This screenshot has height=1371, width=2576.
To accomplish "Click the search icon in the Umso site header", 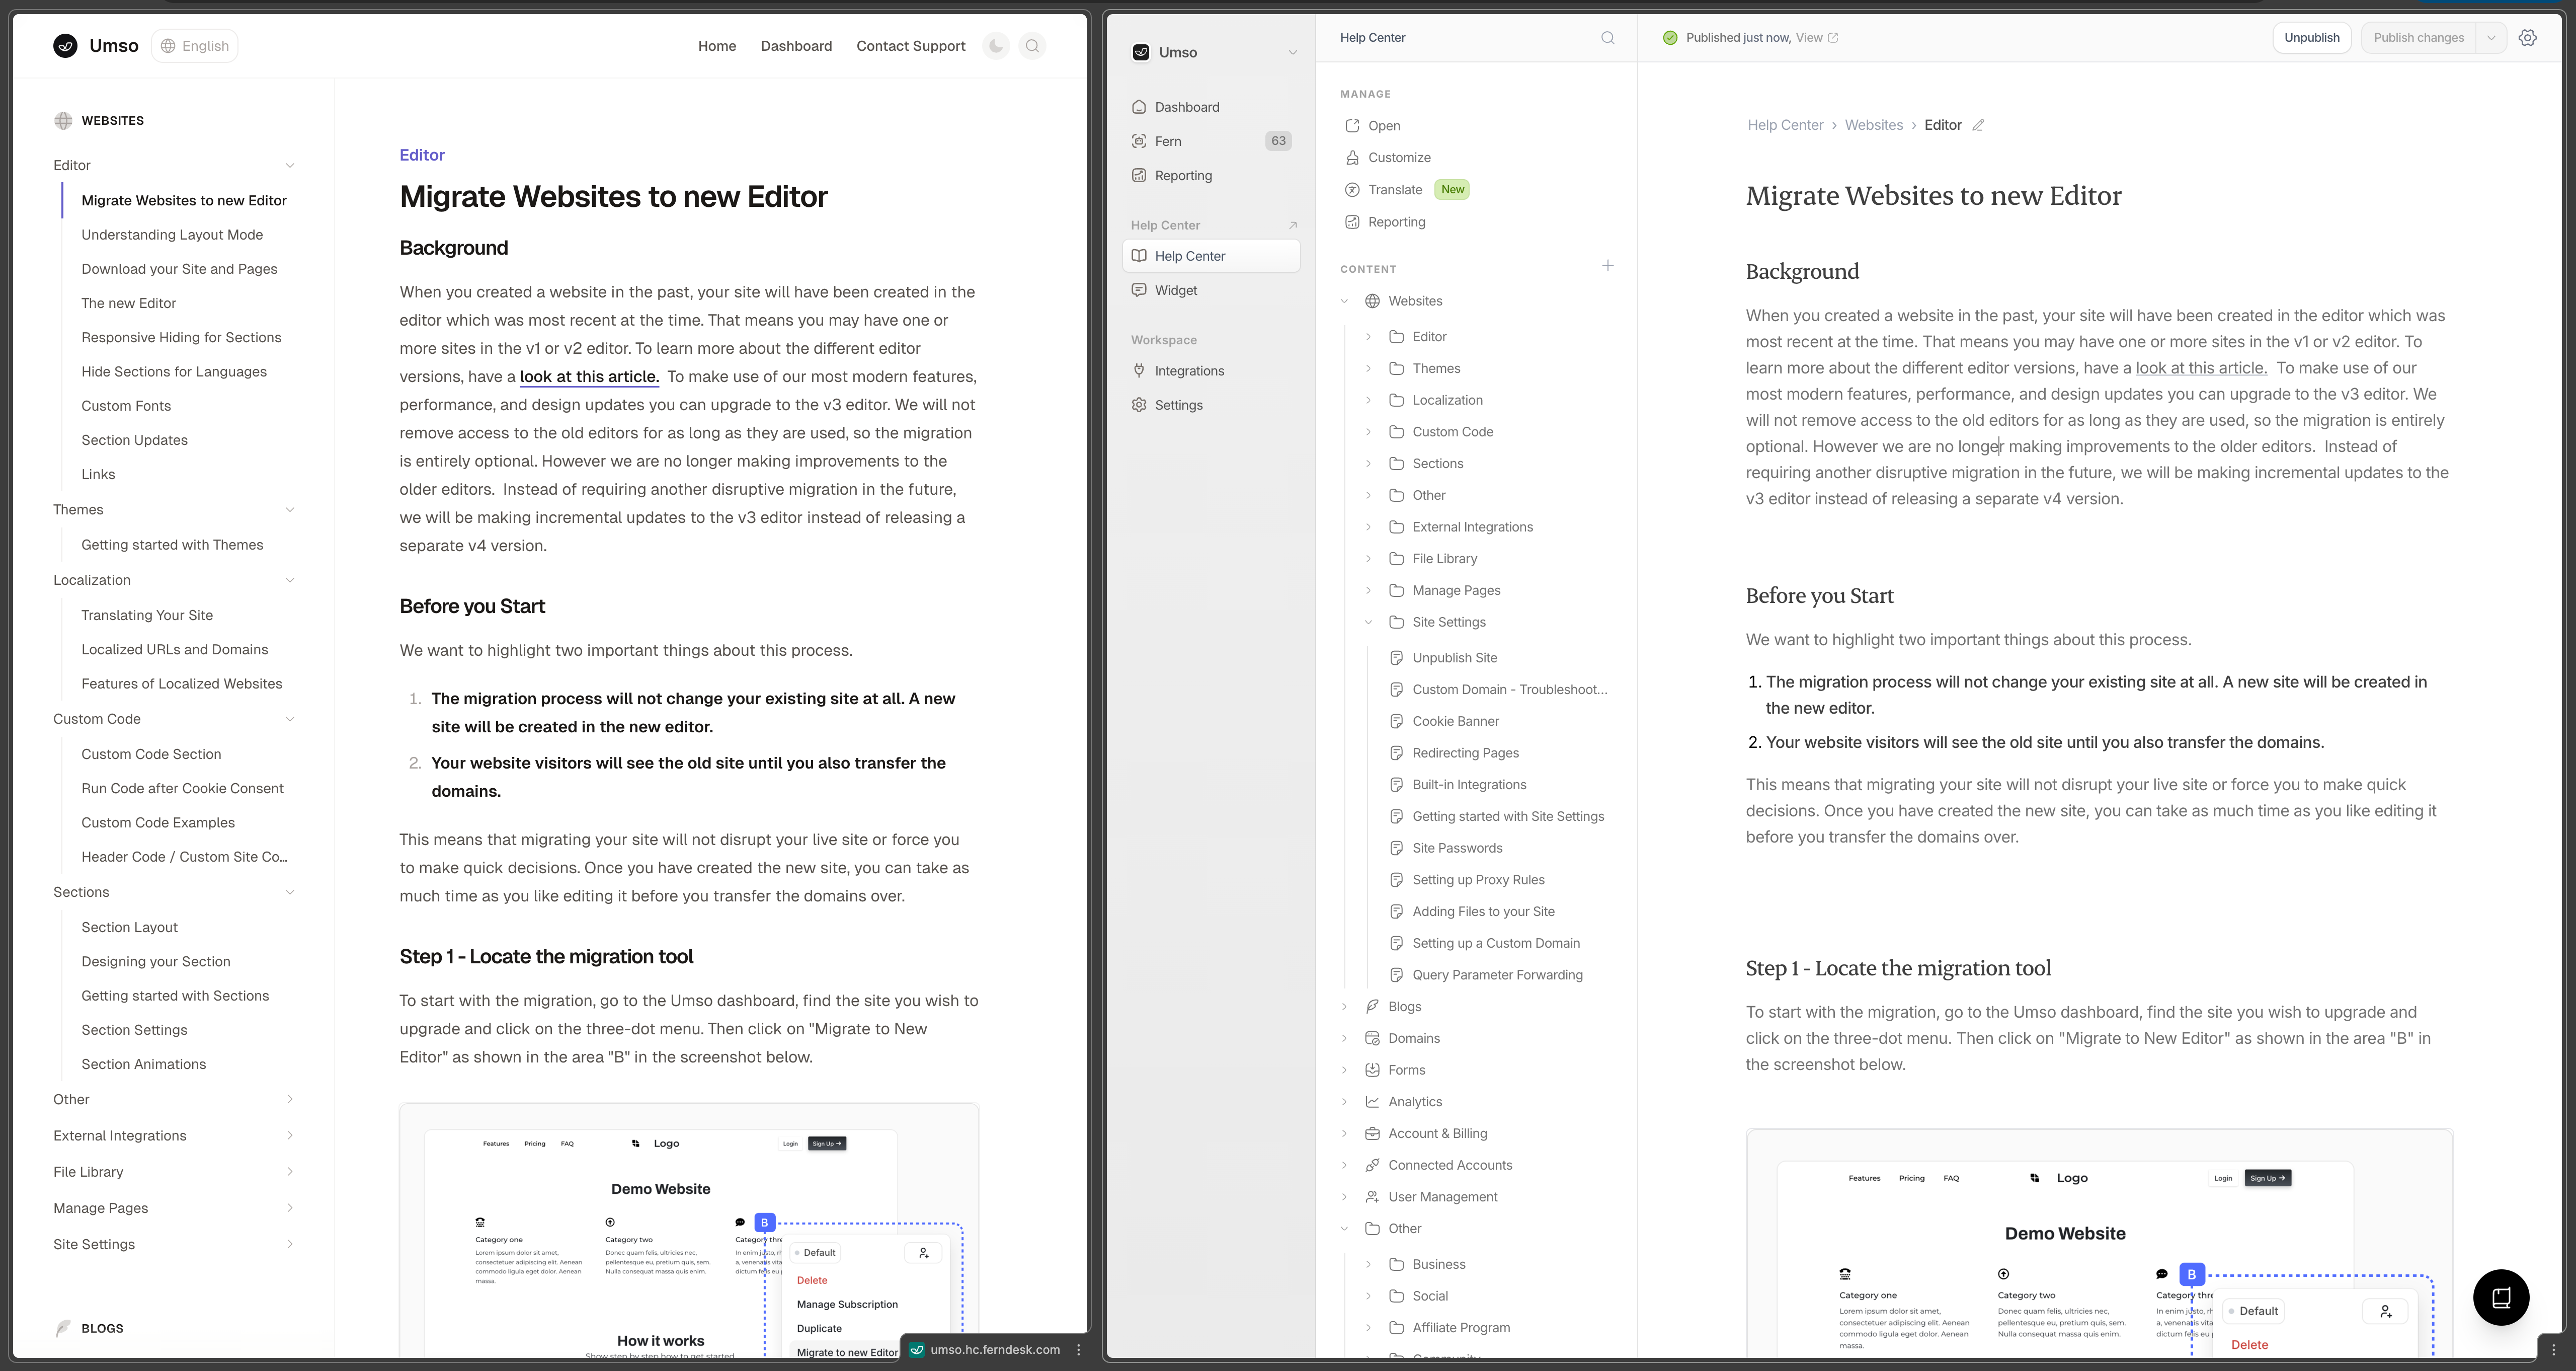I will pyautogui.click(x=1033, y=46).
